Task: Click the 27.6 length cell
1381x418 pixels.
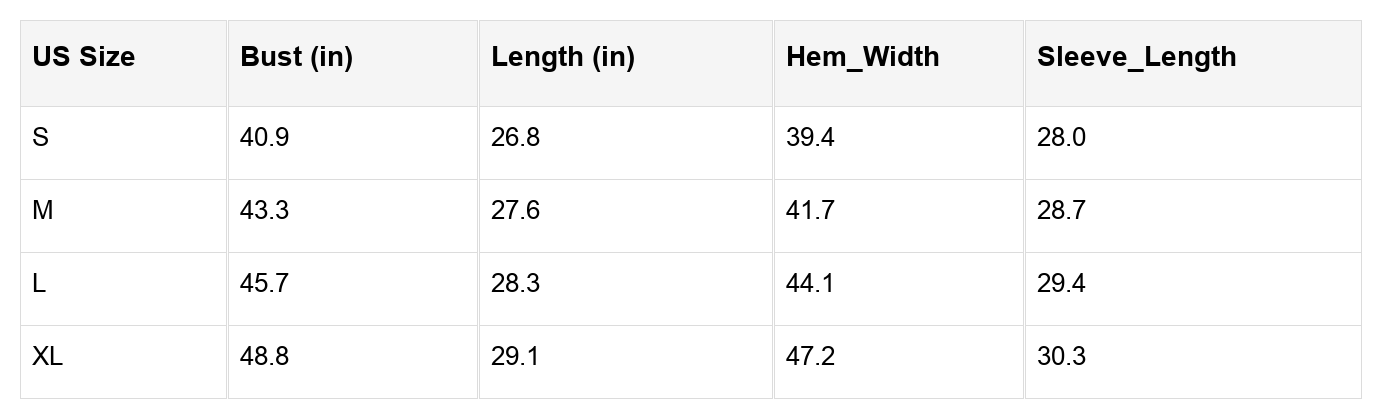Action: (x=515, y=211)
